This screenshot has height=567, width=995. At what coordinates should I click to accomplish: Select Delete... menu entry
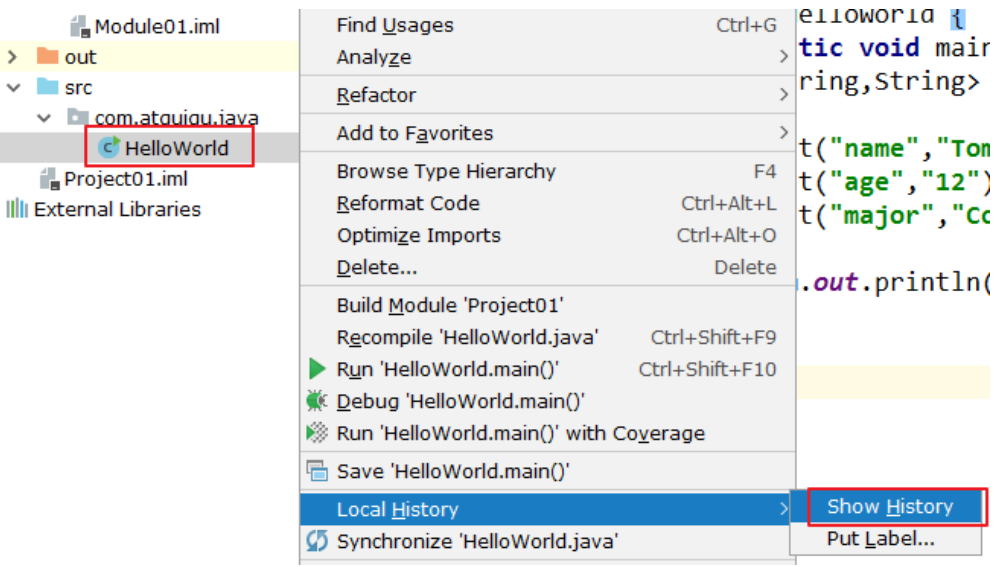(548, 267)
